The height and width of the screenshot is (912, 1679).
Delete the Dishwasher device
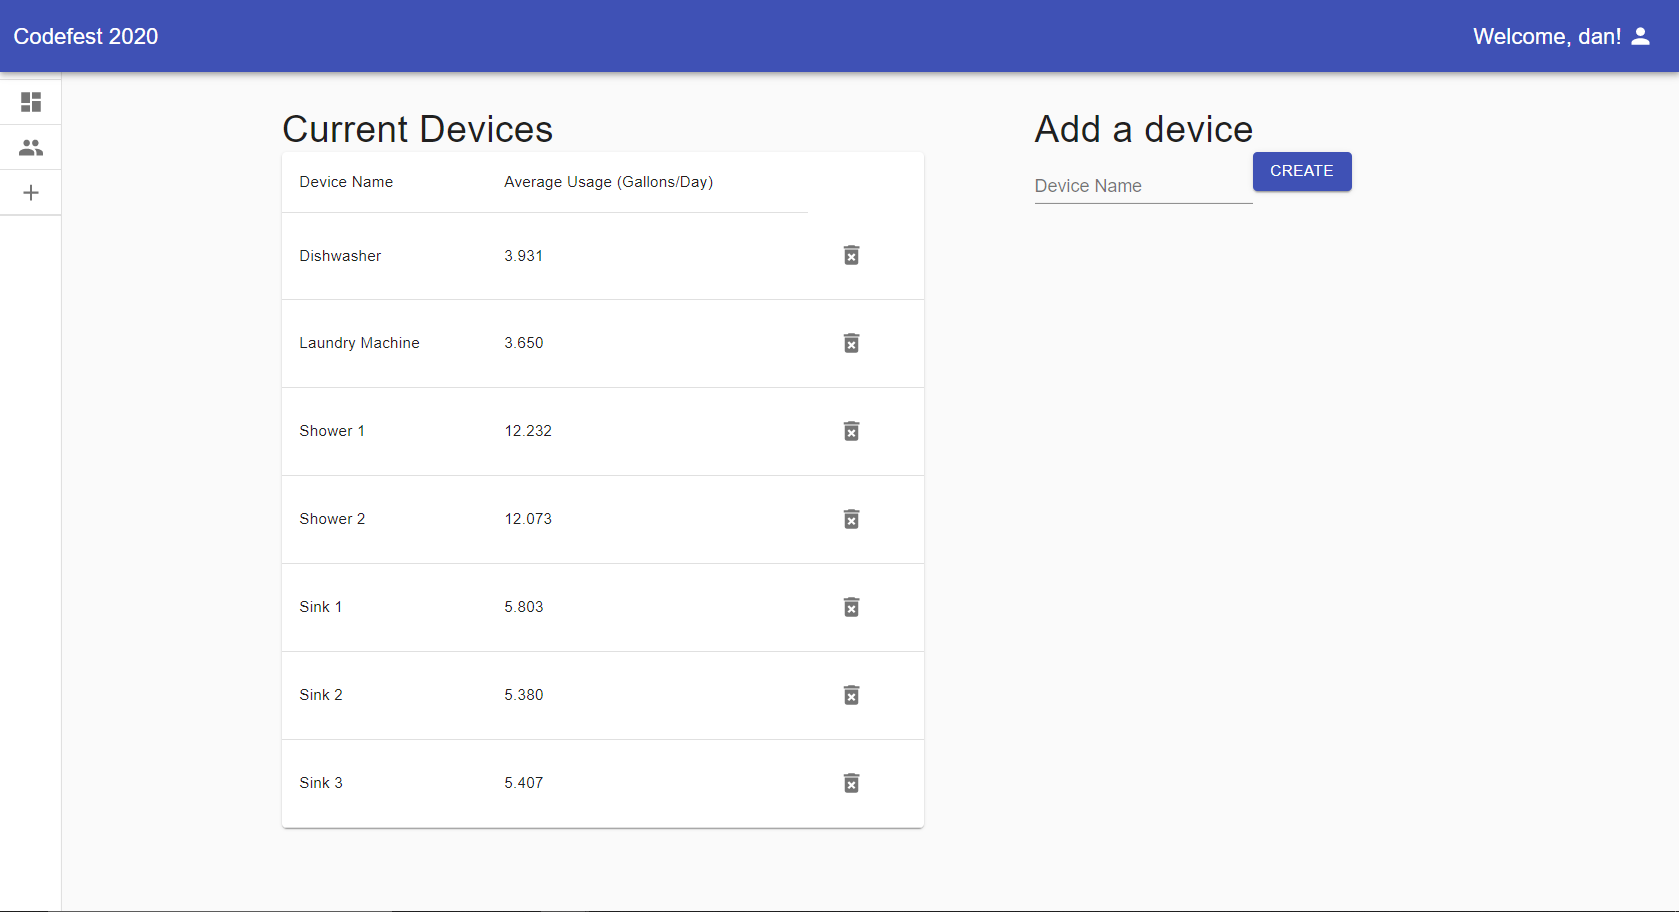[851, 255]
